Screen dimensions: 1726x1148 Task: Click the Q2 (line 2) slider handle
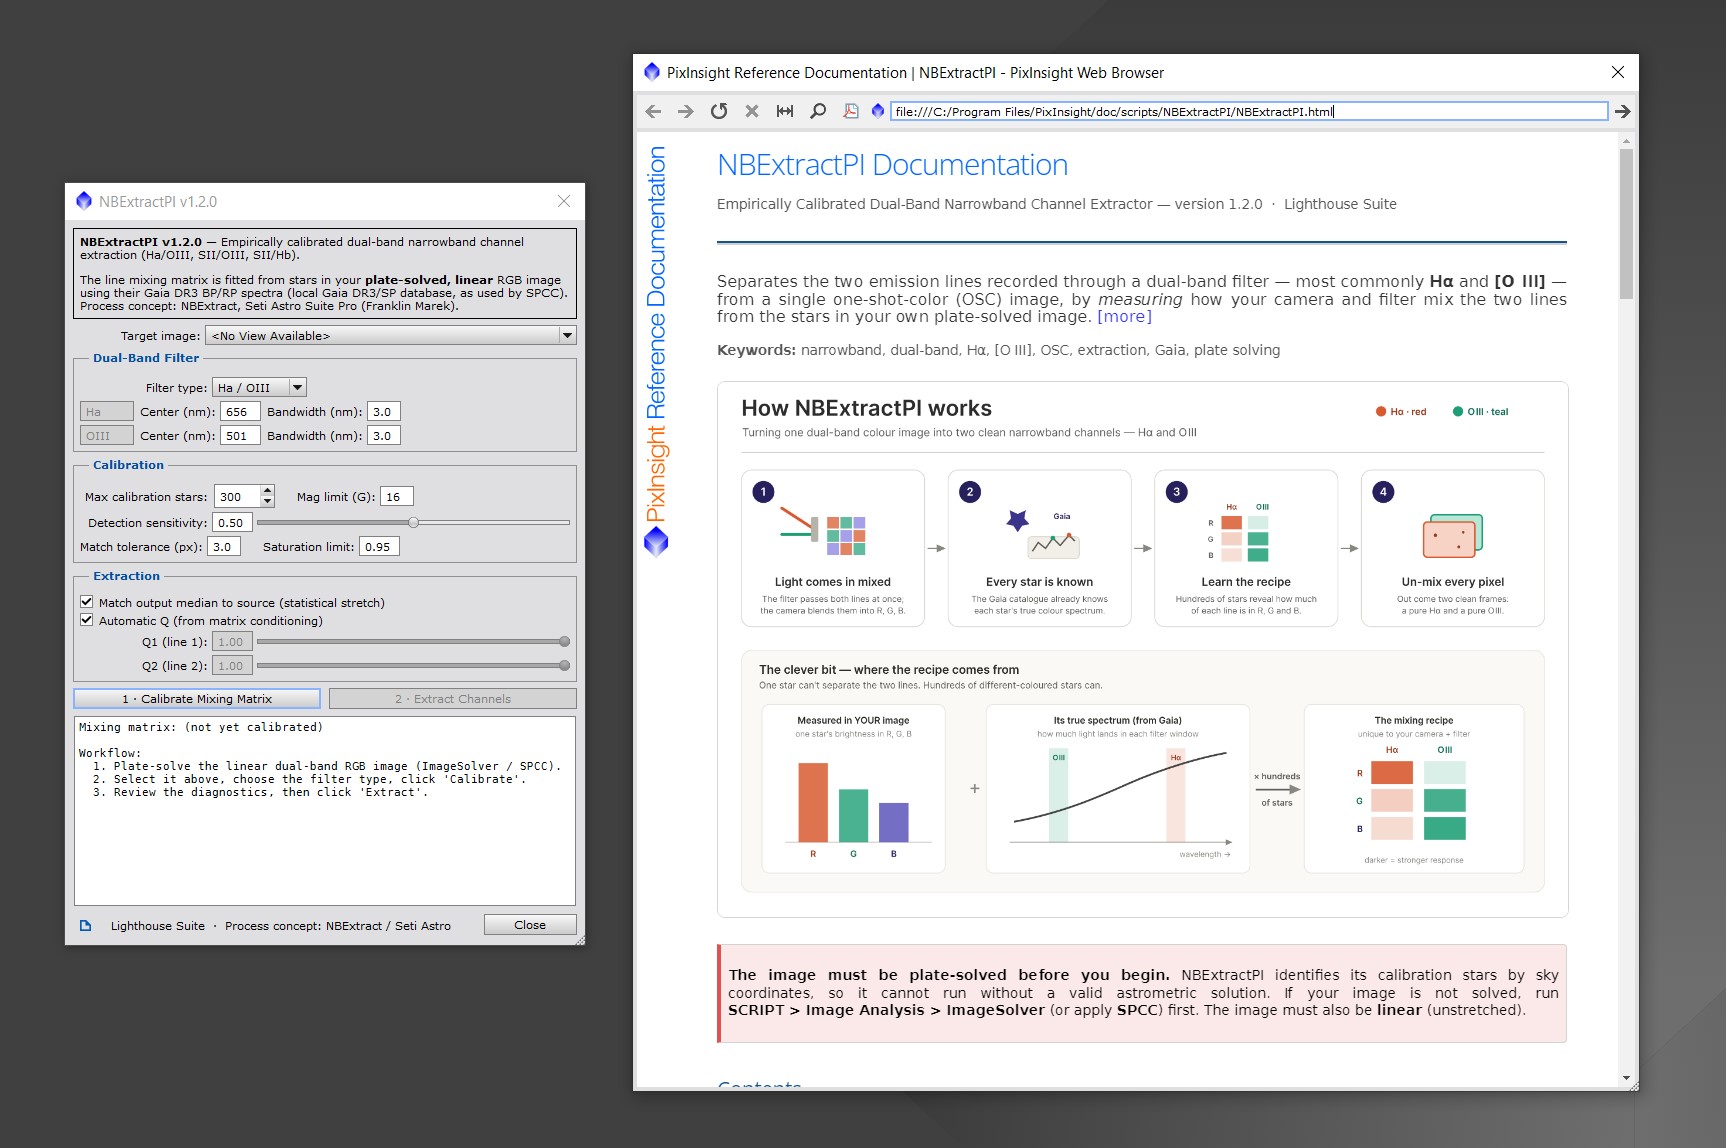(x=564, y=665)
